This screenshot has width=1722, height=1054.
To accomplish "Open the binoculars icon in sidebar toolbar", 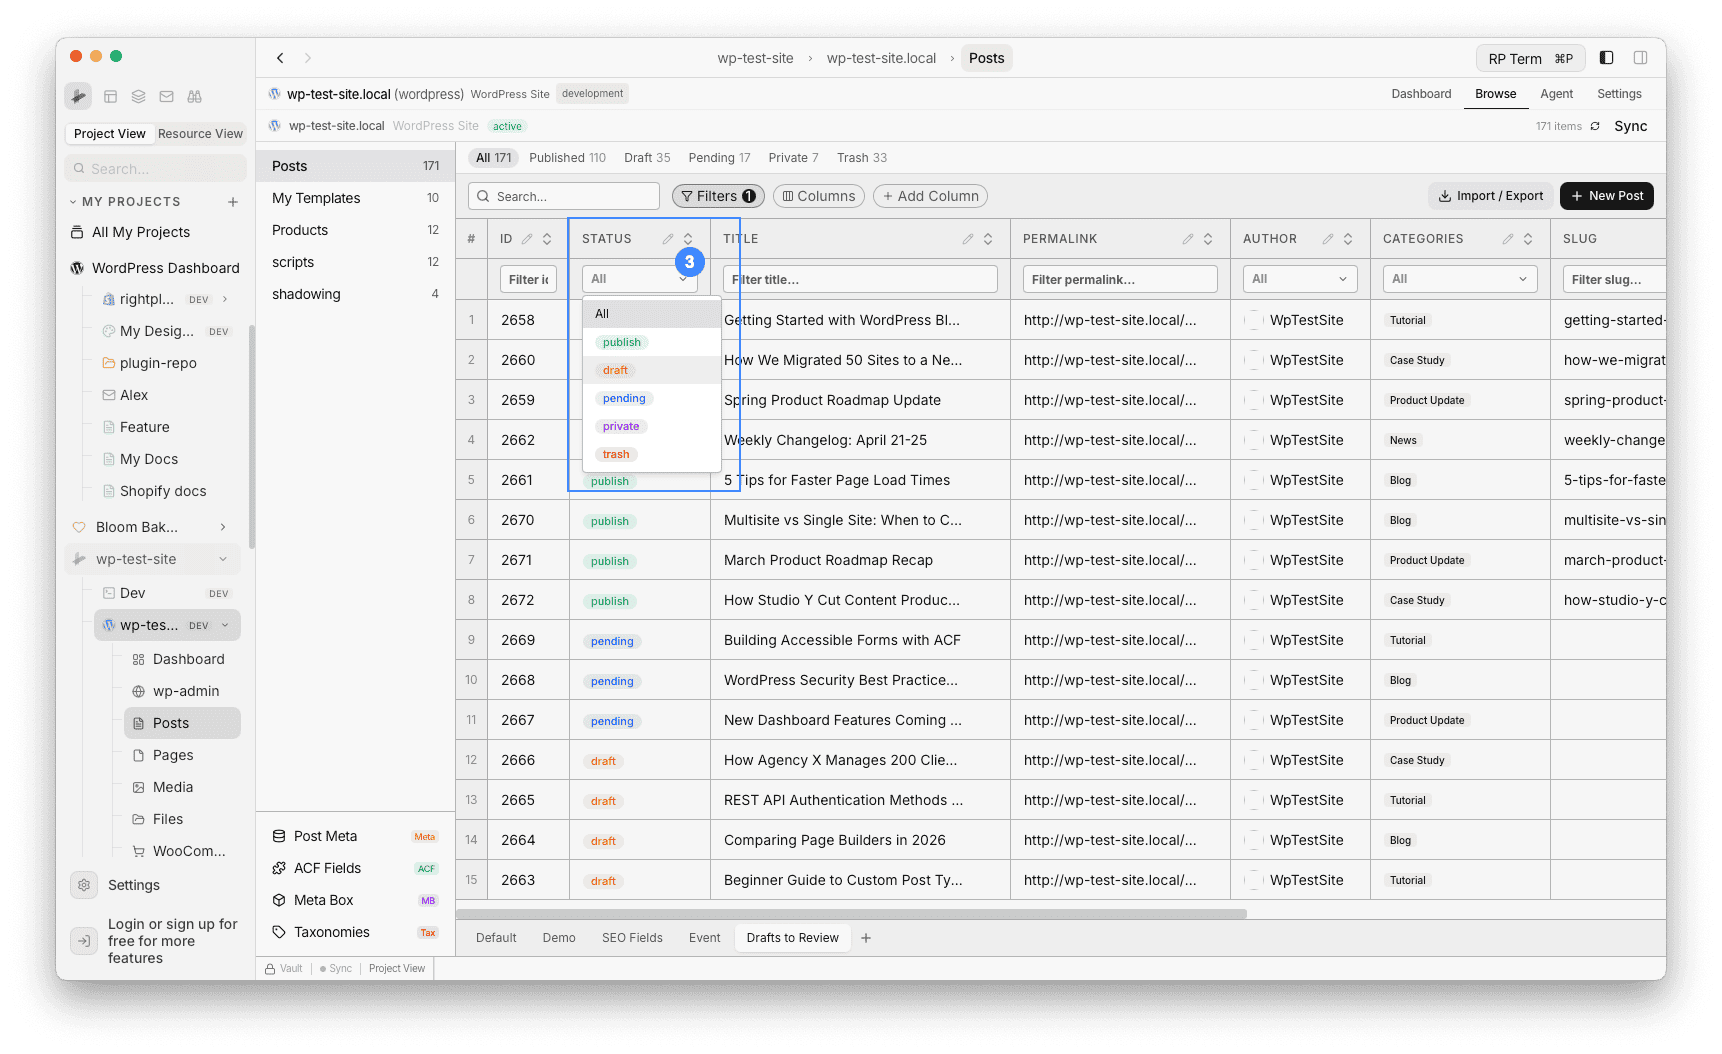I will coord(195,97).
